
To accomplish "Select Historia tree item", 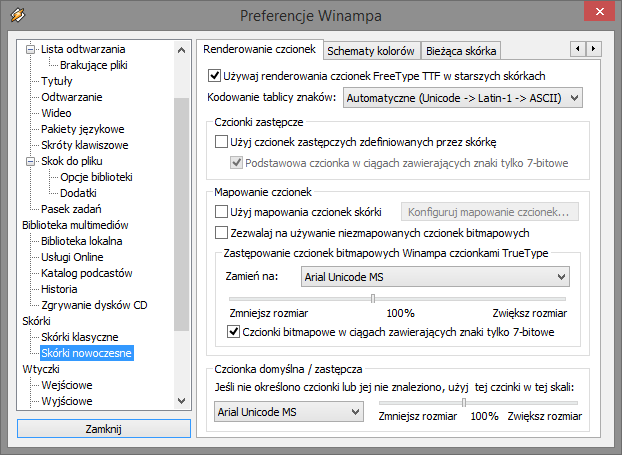I will [59, 289].
